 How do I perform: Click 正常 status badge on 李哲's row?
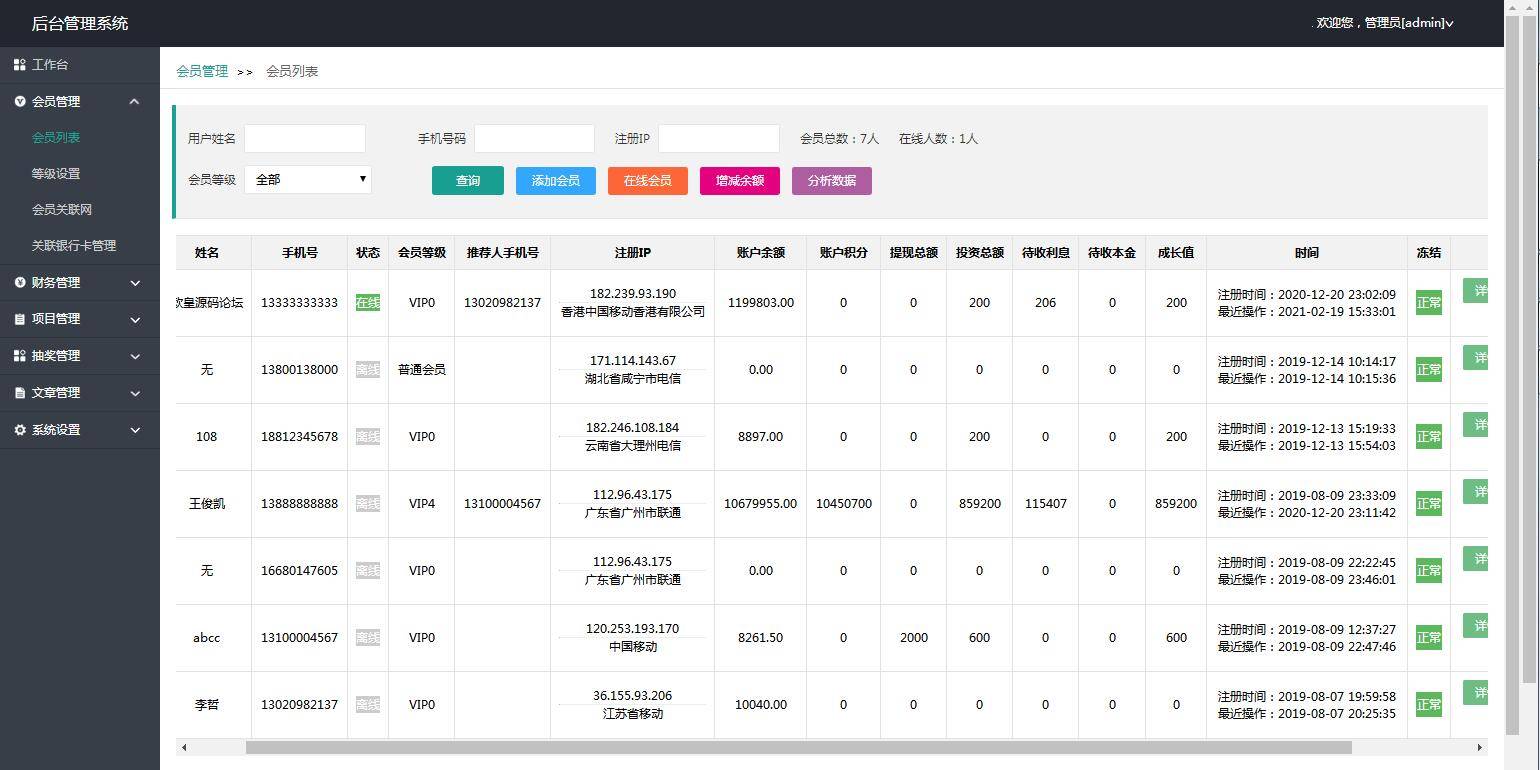(1428, 704)
